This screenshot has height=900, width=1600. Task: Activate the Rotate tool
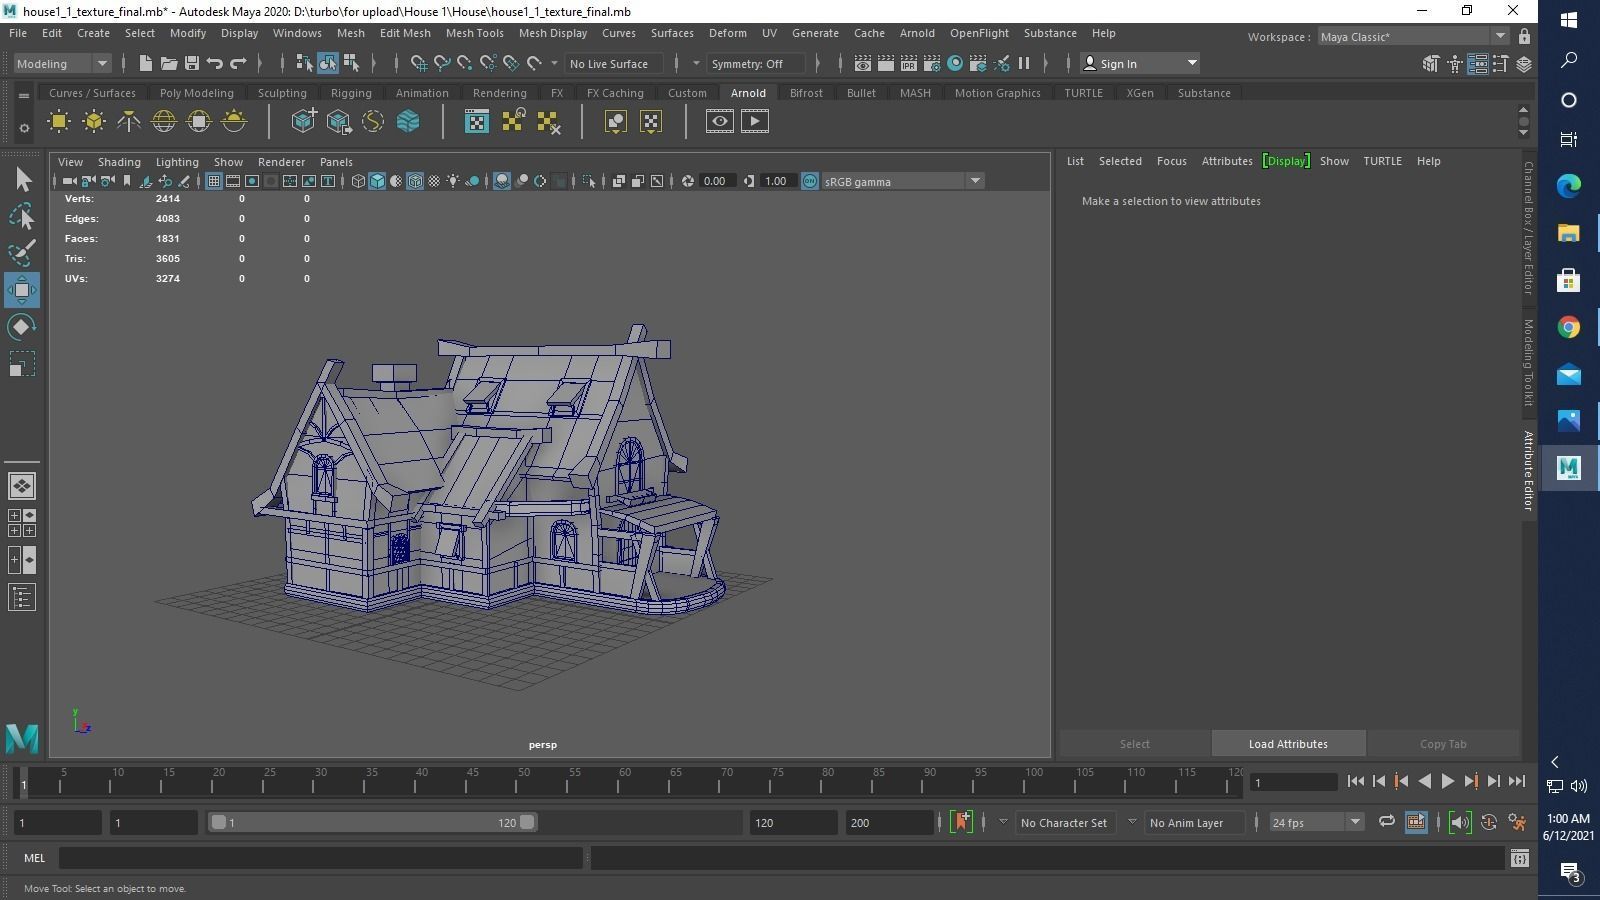[22, 327]
